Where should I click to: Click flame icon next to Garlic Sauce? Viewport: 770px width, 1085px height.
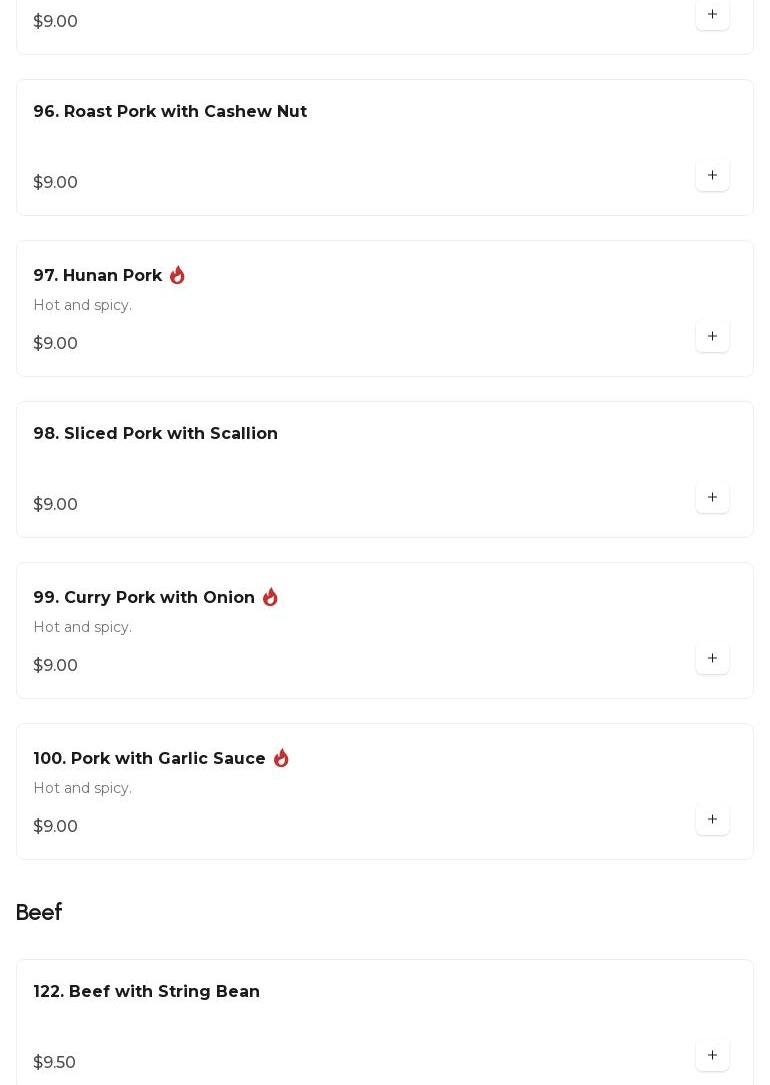281,758
